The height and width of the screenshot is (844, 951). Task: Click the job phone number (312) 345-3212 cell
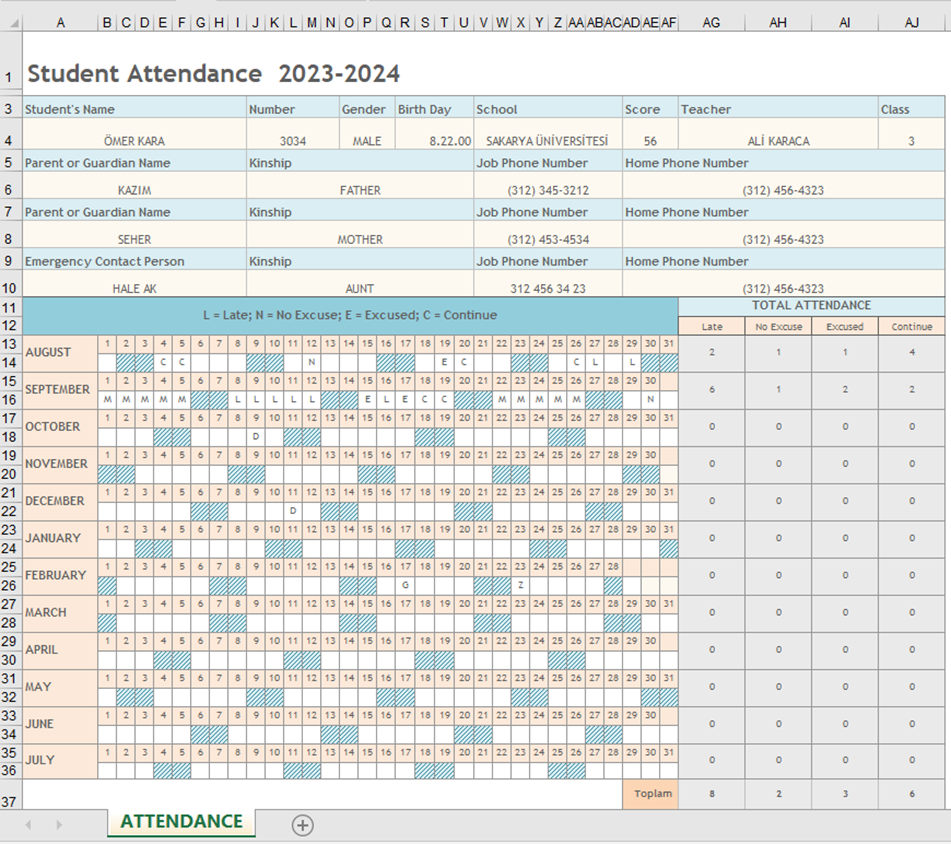pos(545,189)
